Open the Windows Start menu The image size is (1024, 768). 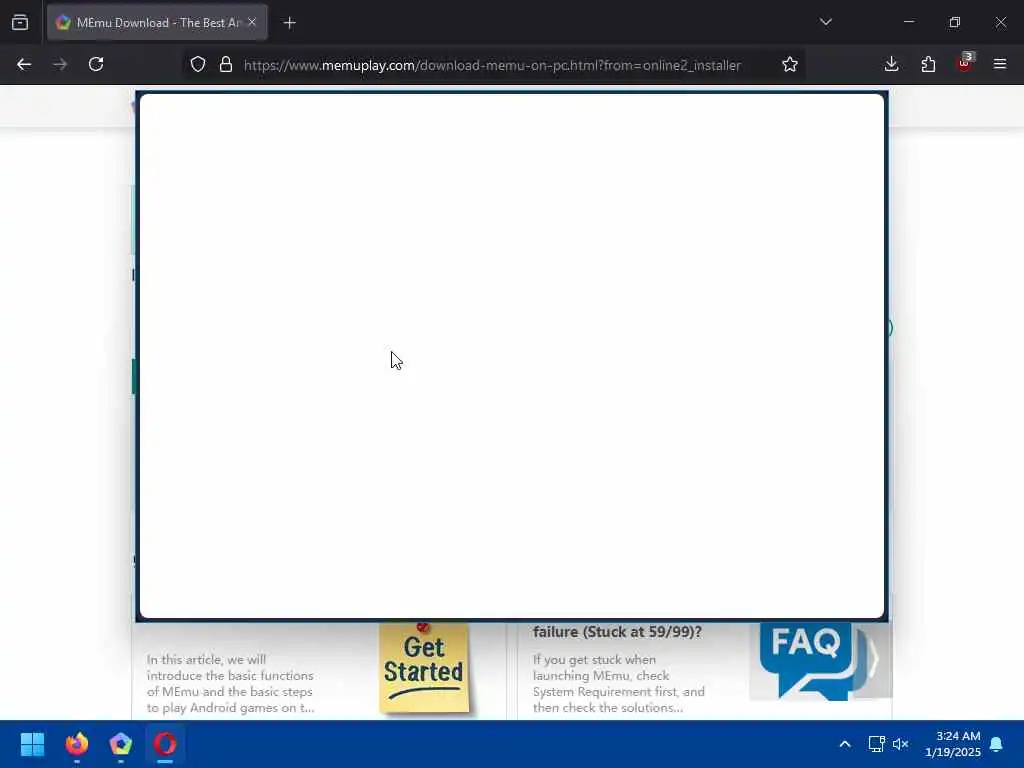coord(32,744)
